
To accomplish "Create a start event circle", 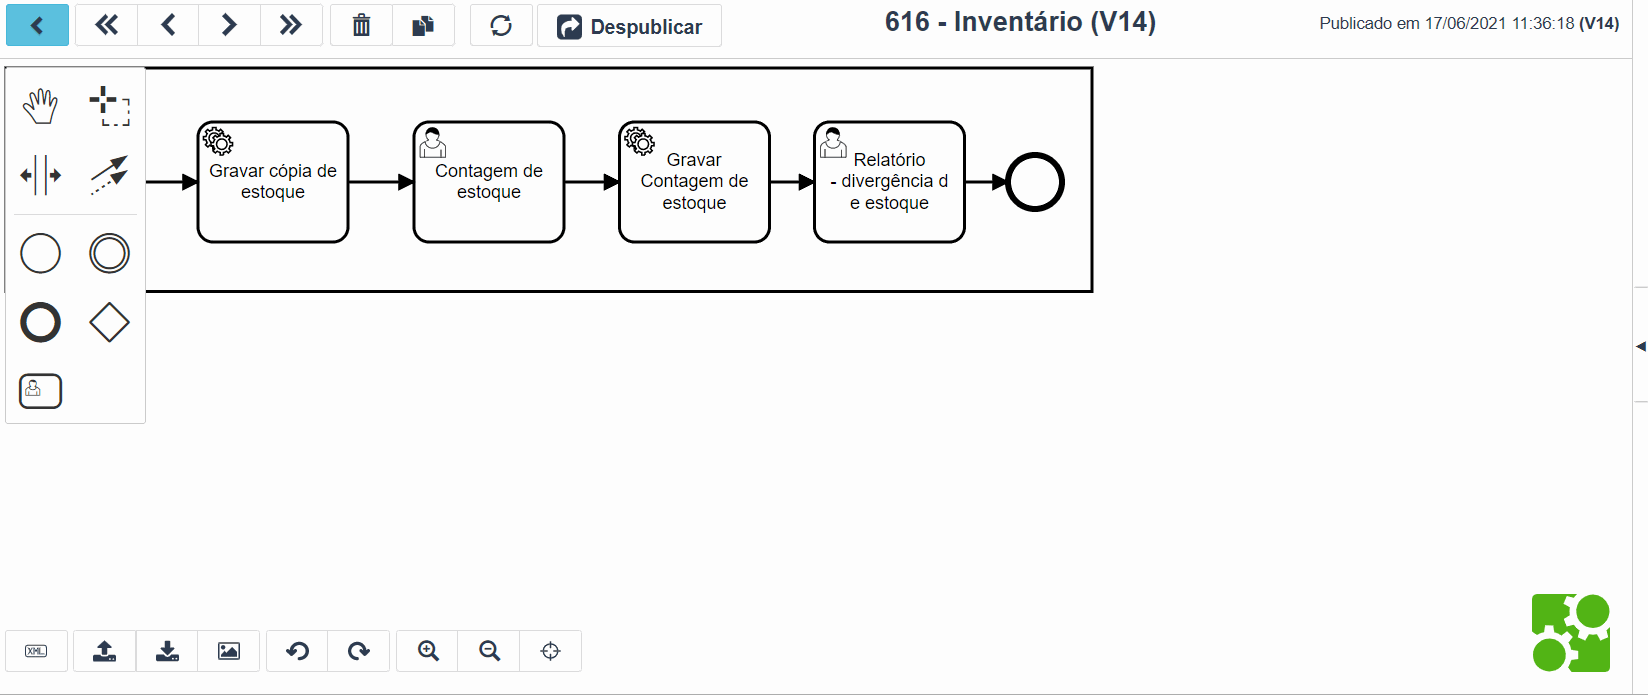I will pos(41,253).
